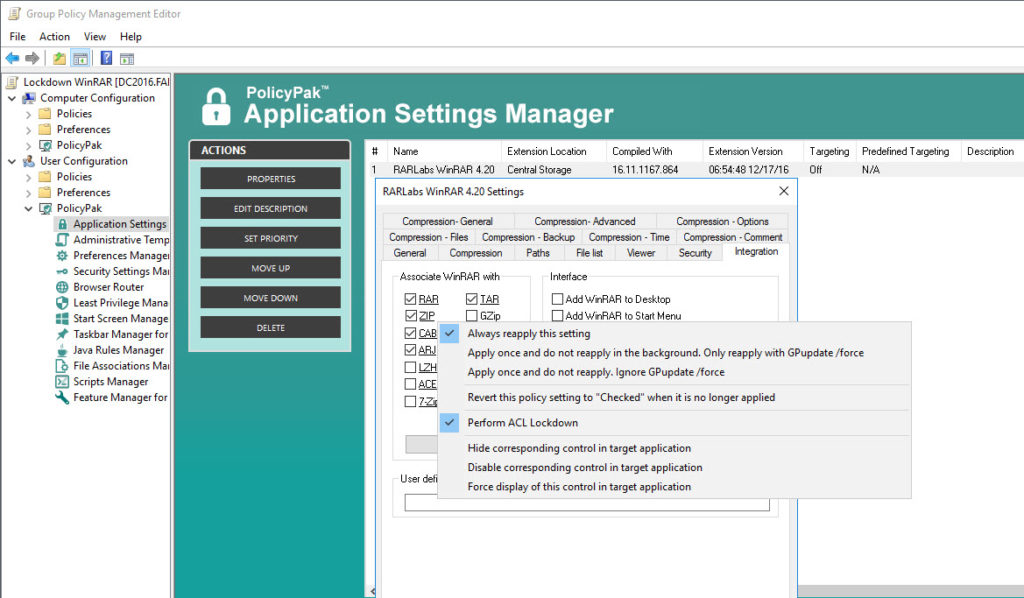Collapse the User Configuration node

pos(12,161)
